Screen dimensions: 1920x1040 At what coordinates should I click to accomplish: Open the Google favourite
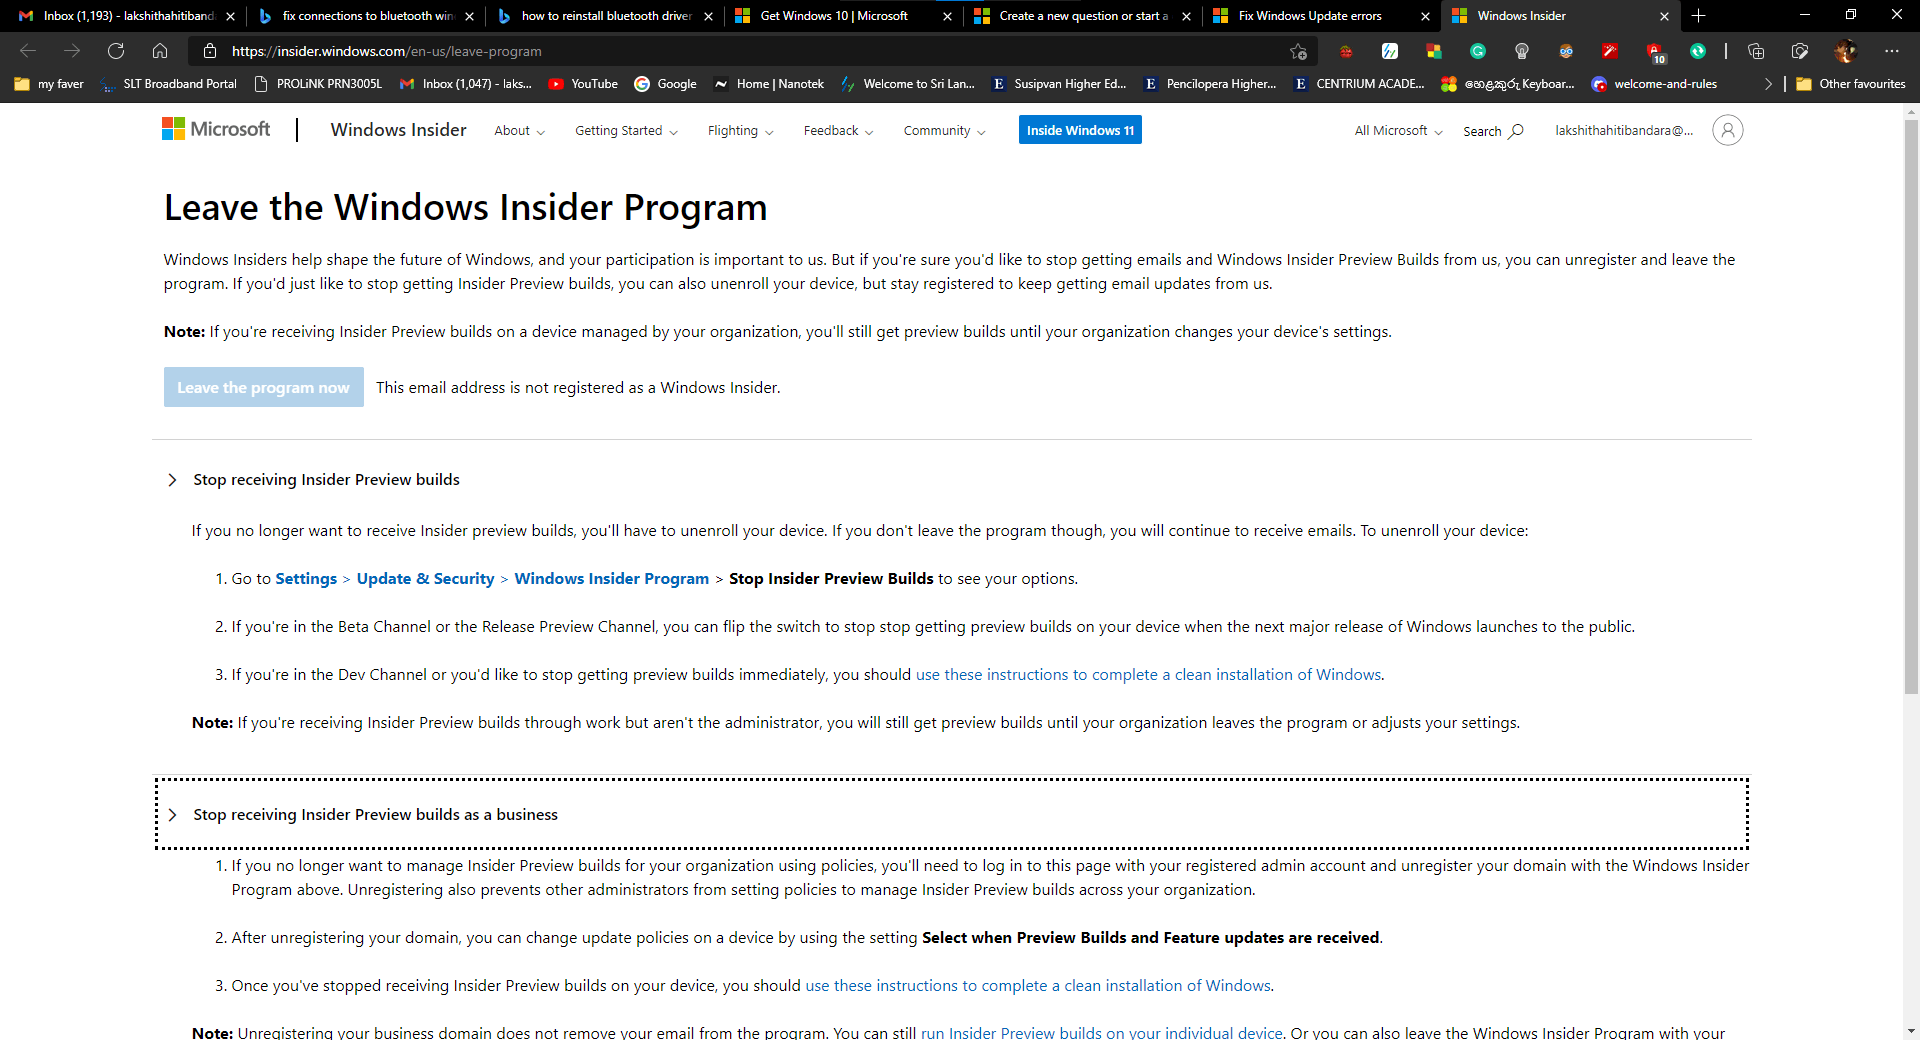[x=665, y=84]
